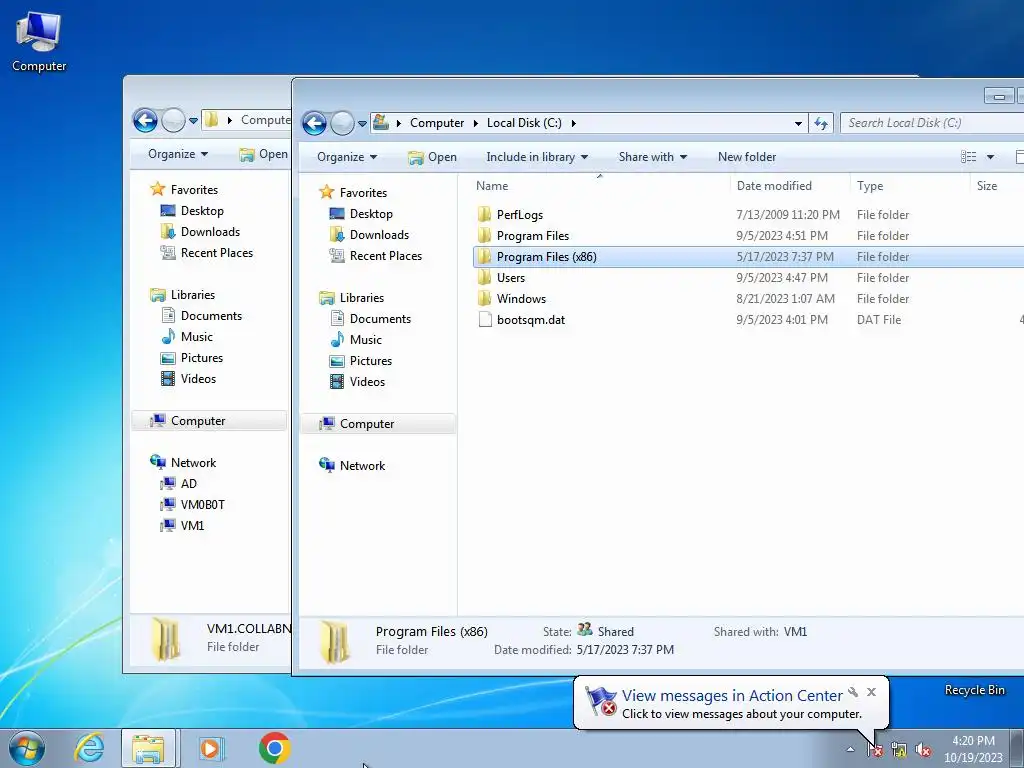Image resolution: width=1024 pixels, height=768 pixels.
Task: Click Open button in rear Explorer window
Action: click(x=264, y=154)
